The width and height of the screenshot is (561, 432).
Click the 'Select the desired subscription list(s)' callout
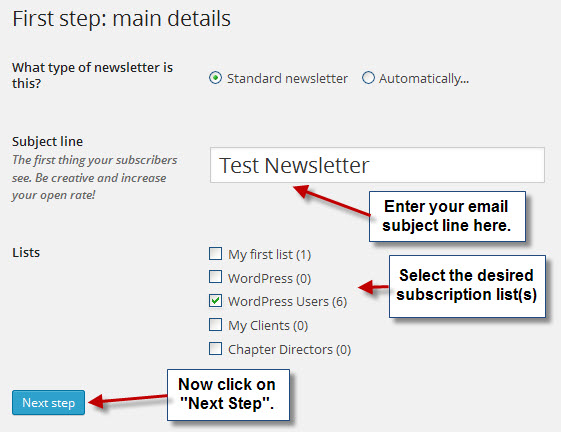[467, 286]
